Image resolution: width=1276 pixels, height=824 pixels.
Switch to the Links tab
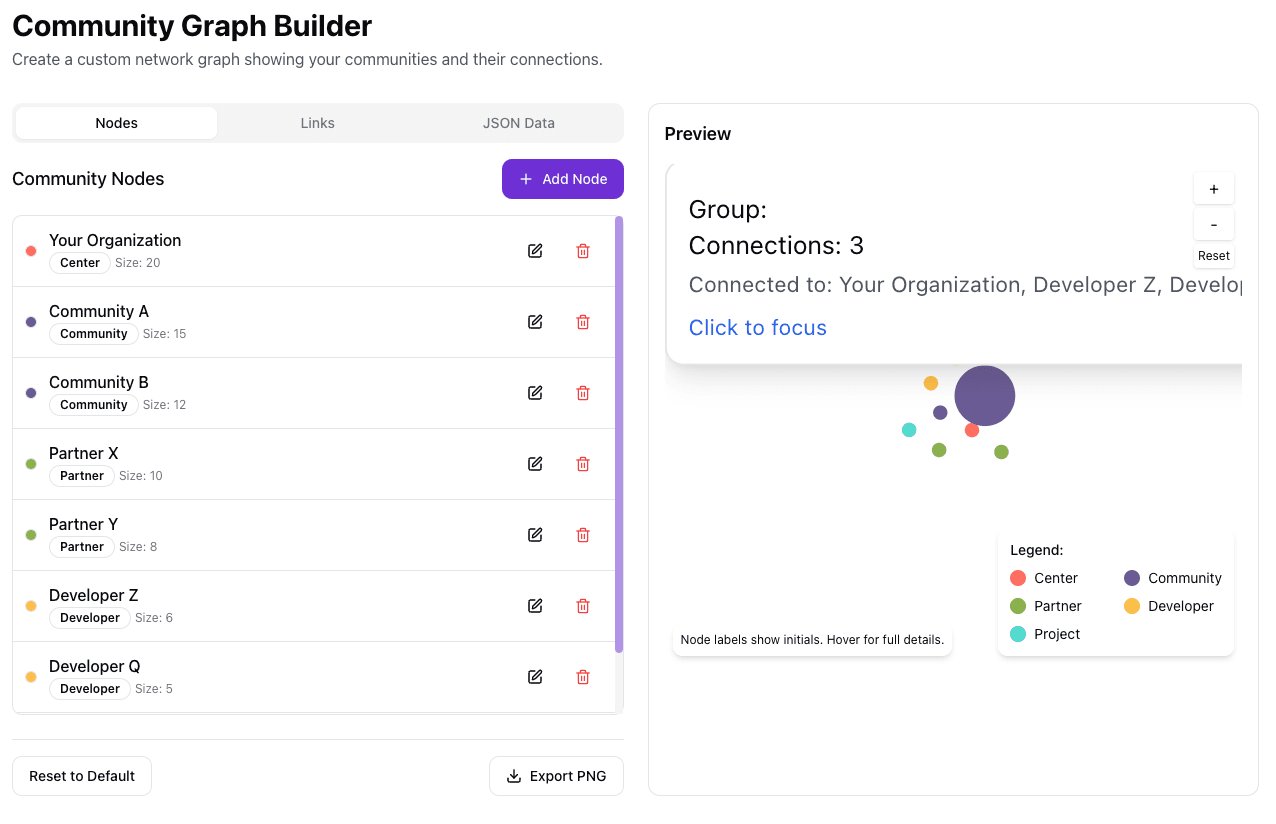(317, 123)
